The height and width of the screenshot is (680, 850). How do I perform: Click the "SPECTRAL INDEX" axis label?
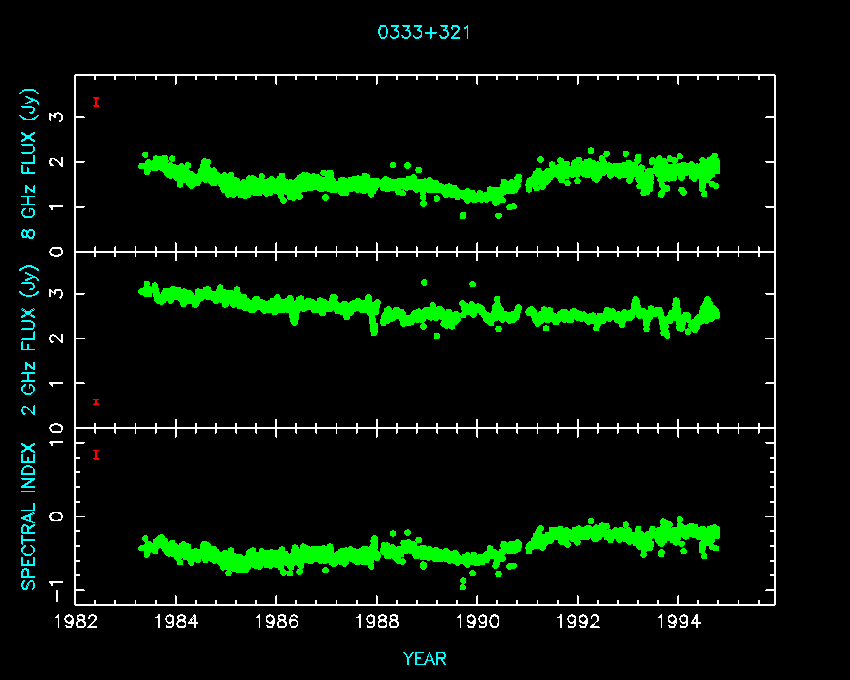coord(31,516)
